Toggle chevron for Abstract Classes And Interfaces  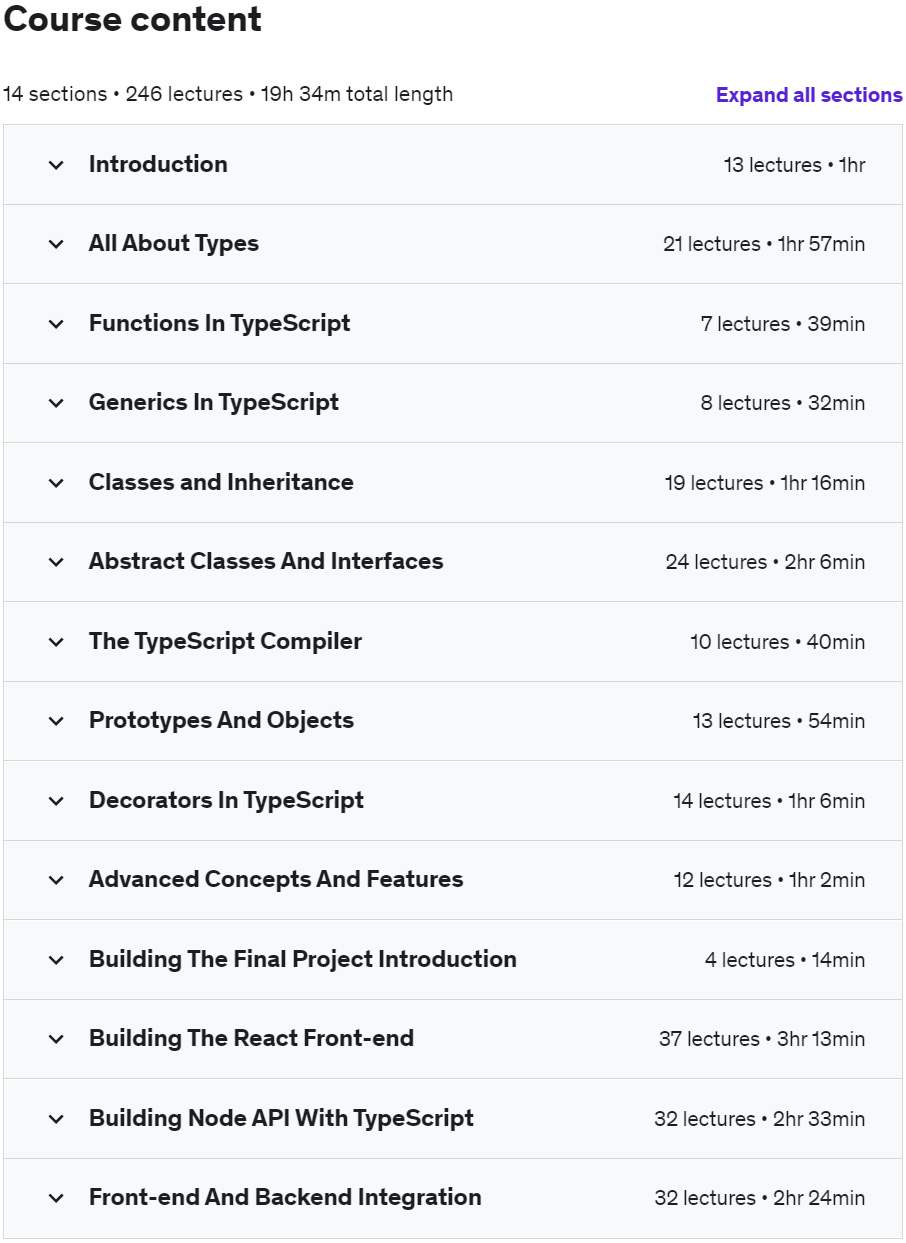[x=56, y=562]
